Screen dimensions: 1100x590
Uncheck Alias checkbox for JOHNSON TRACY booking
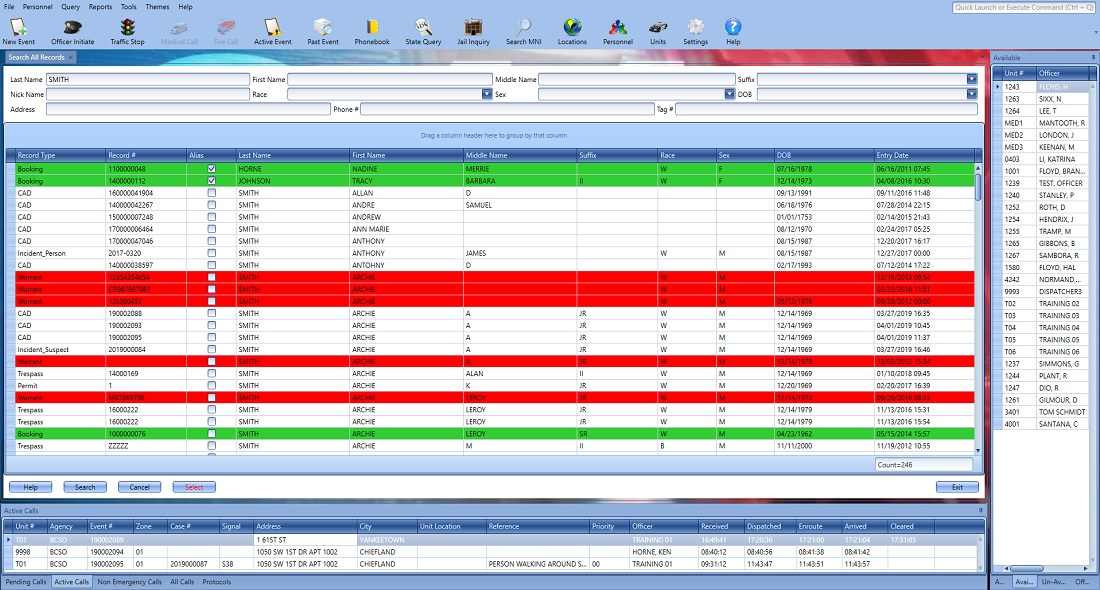pos(211,181)
